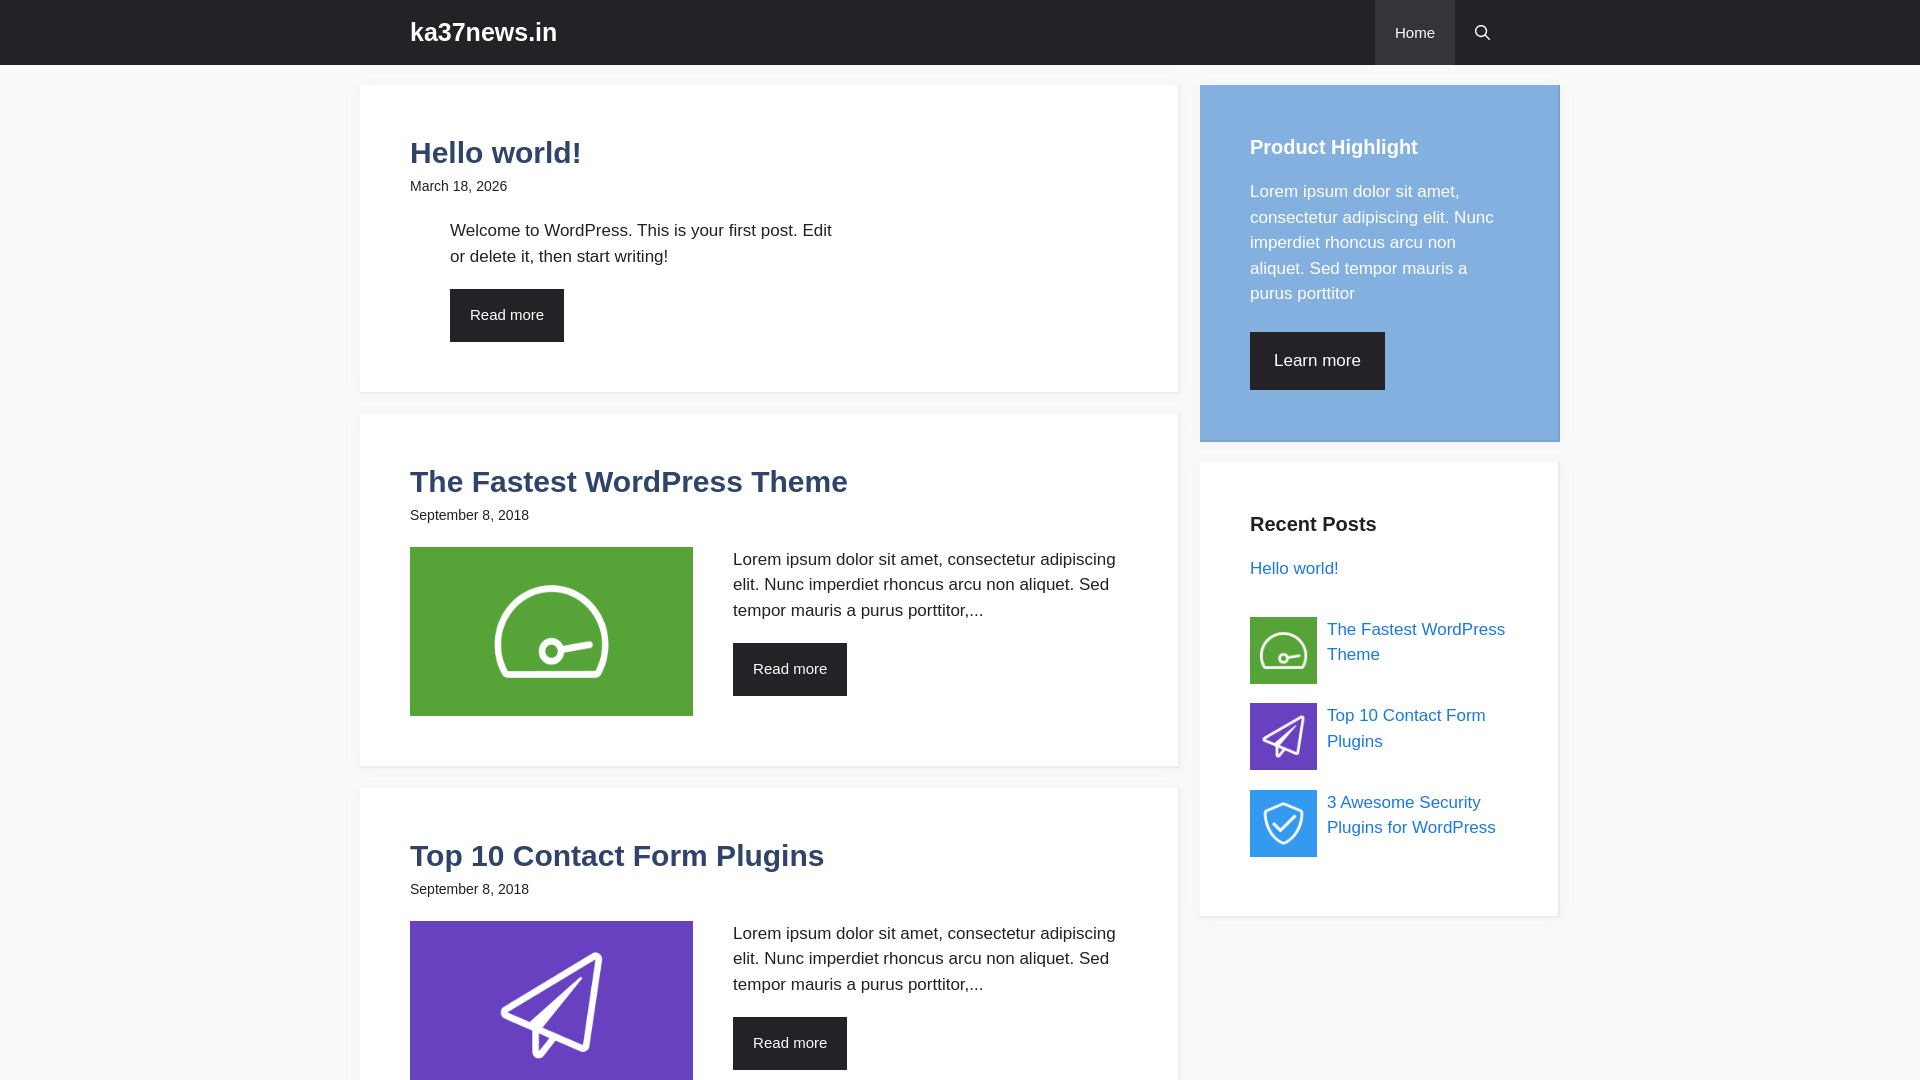Open small purple paper plane sidebar thumbnail
The height and width of the screenshot is (1080, 1920).
click(x=1283, y=736)
